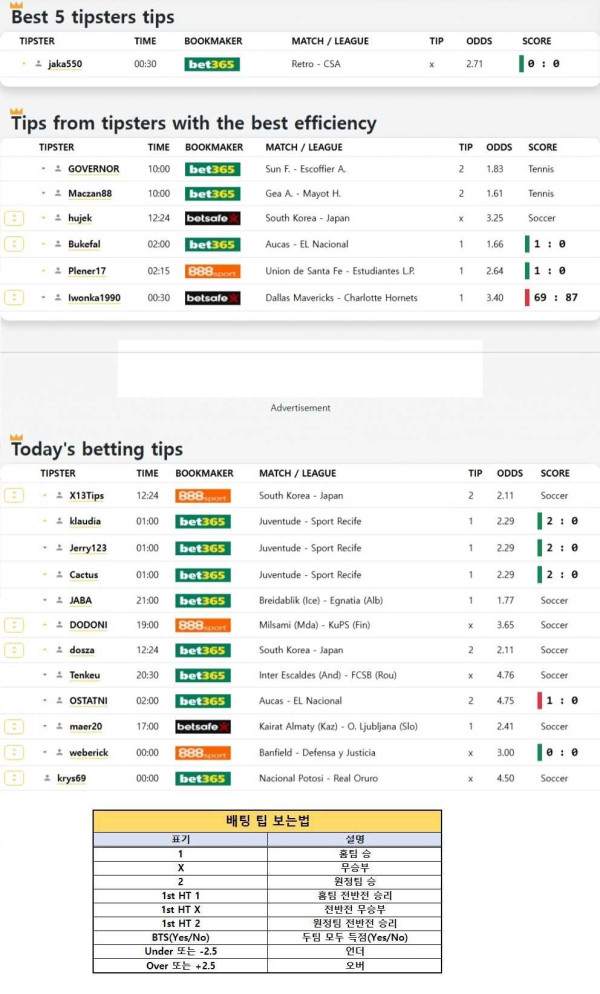
Task: Click the bet365 logo in jaka550's row
Action: point(212,64)
